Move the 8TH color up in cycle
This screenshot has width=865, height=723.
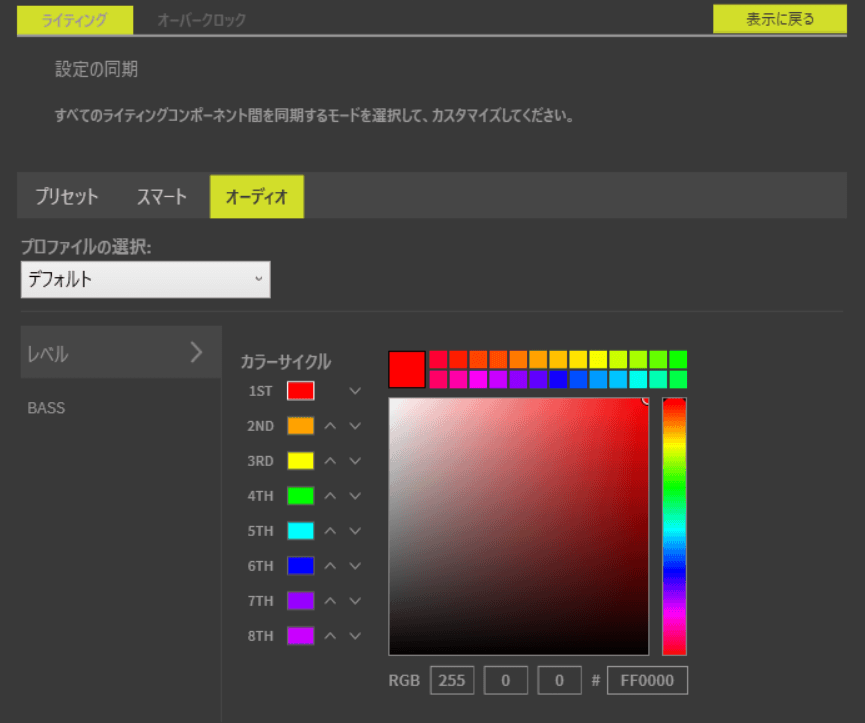(330, 636)
